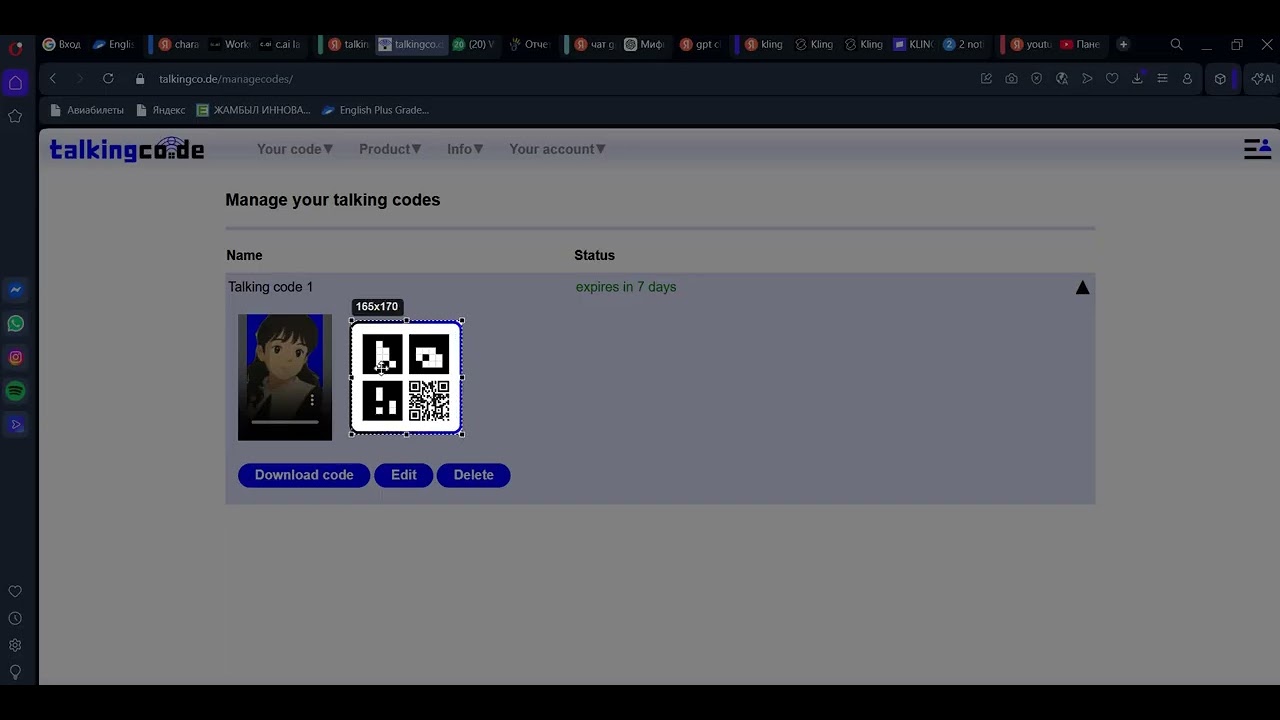Screen dimensions: 1280x720
Task: Switch to the c.ai tab
Action: tap(280, 45)
